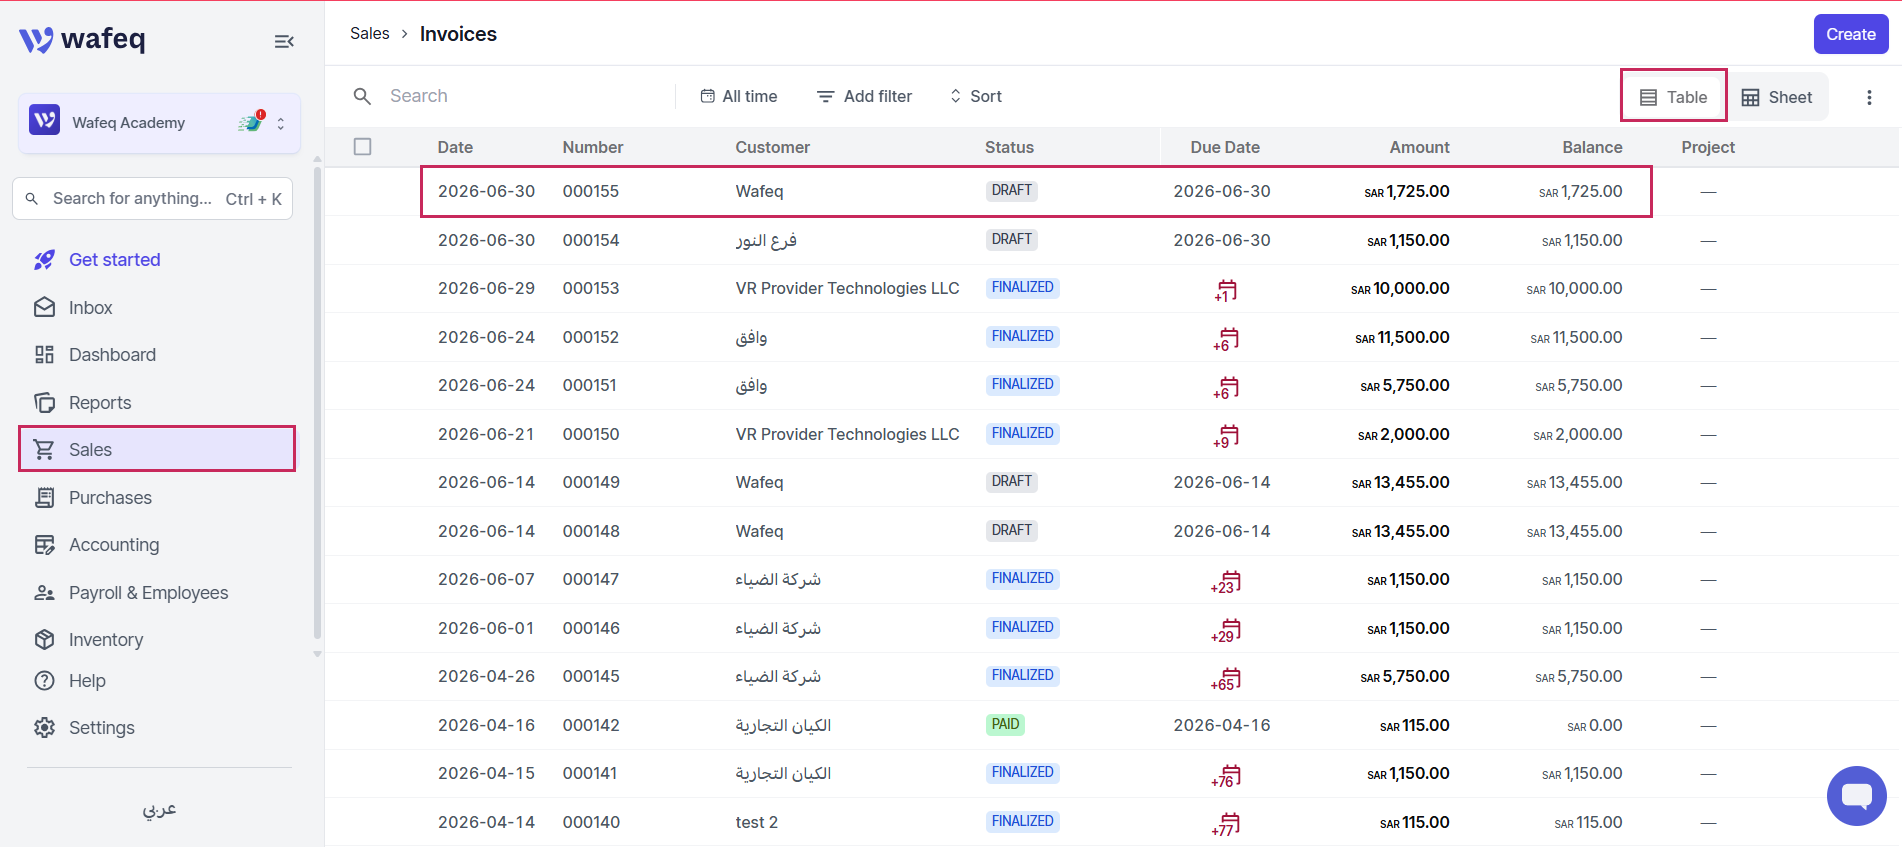The height and width of the screenshot is (847, 1902).
Task: Click the overdue +9 icon for invoice 000150
Action: (1226, 436)
